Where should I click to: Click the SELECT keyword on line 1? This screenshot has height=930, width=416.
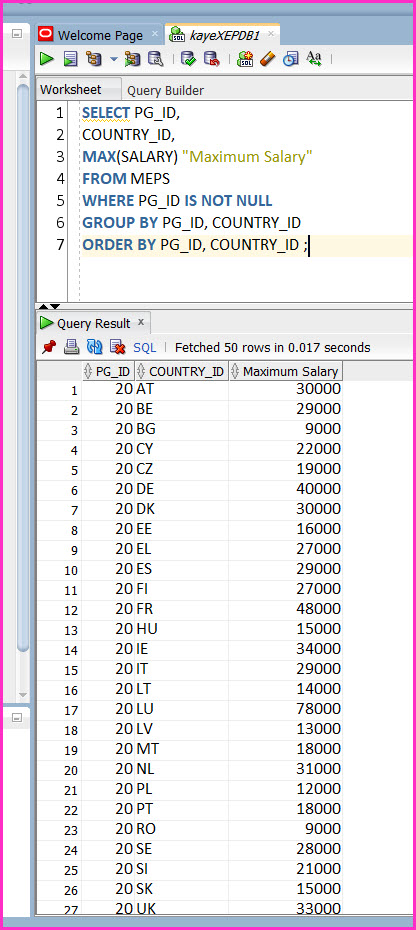tap(106, 113)
